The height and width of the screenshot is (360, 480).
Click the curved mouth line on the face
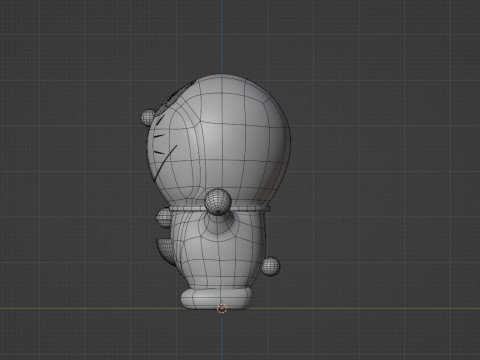(x=165, y=163)
